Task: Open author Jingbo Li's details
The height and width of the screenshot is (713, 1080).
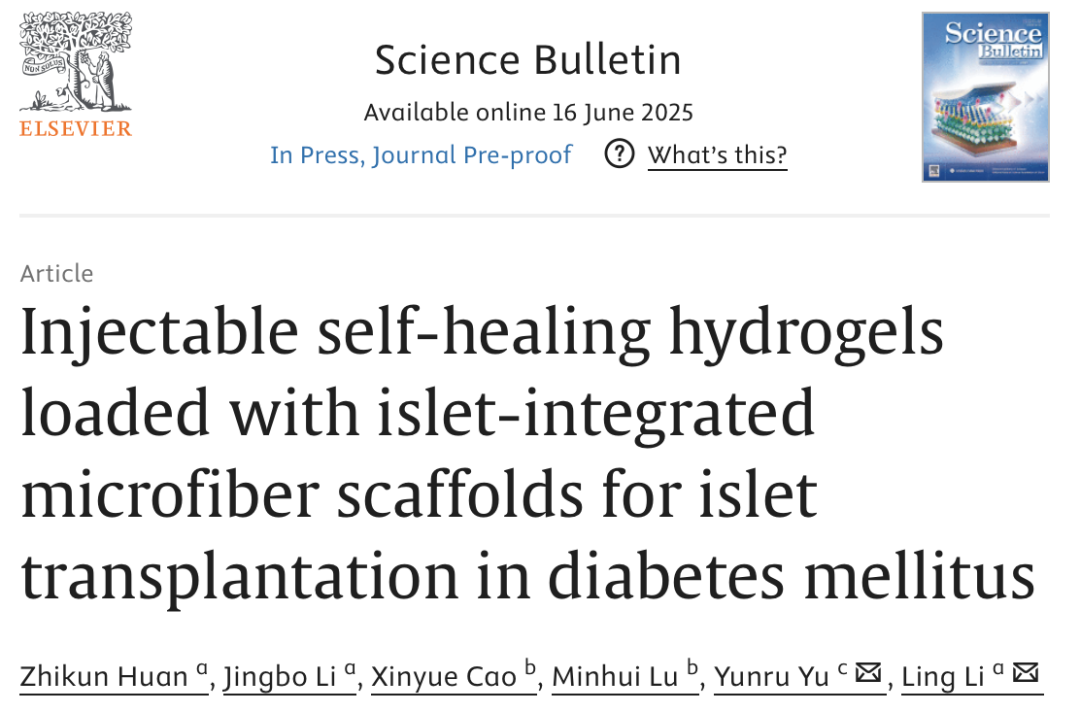Action: (280, 677)
